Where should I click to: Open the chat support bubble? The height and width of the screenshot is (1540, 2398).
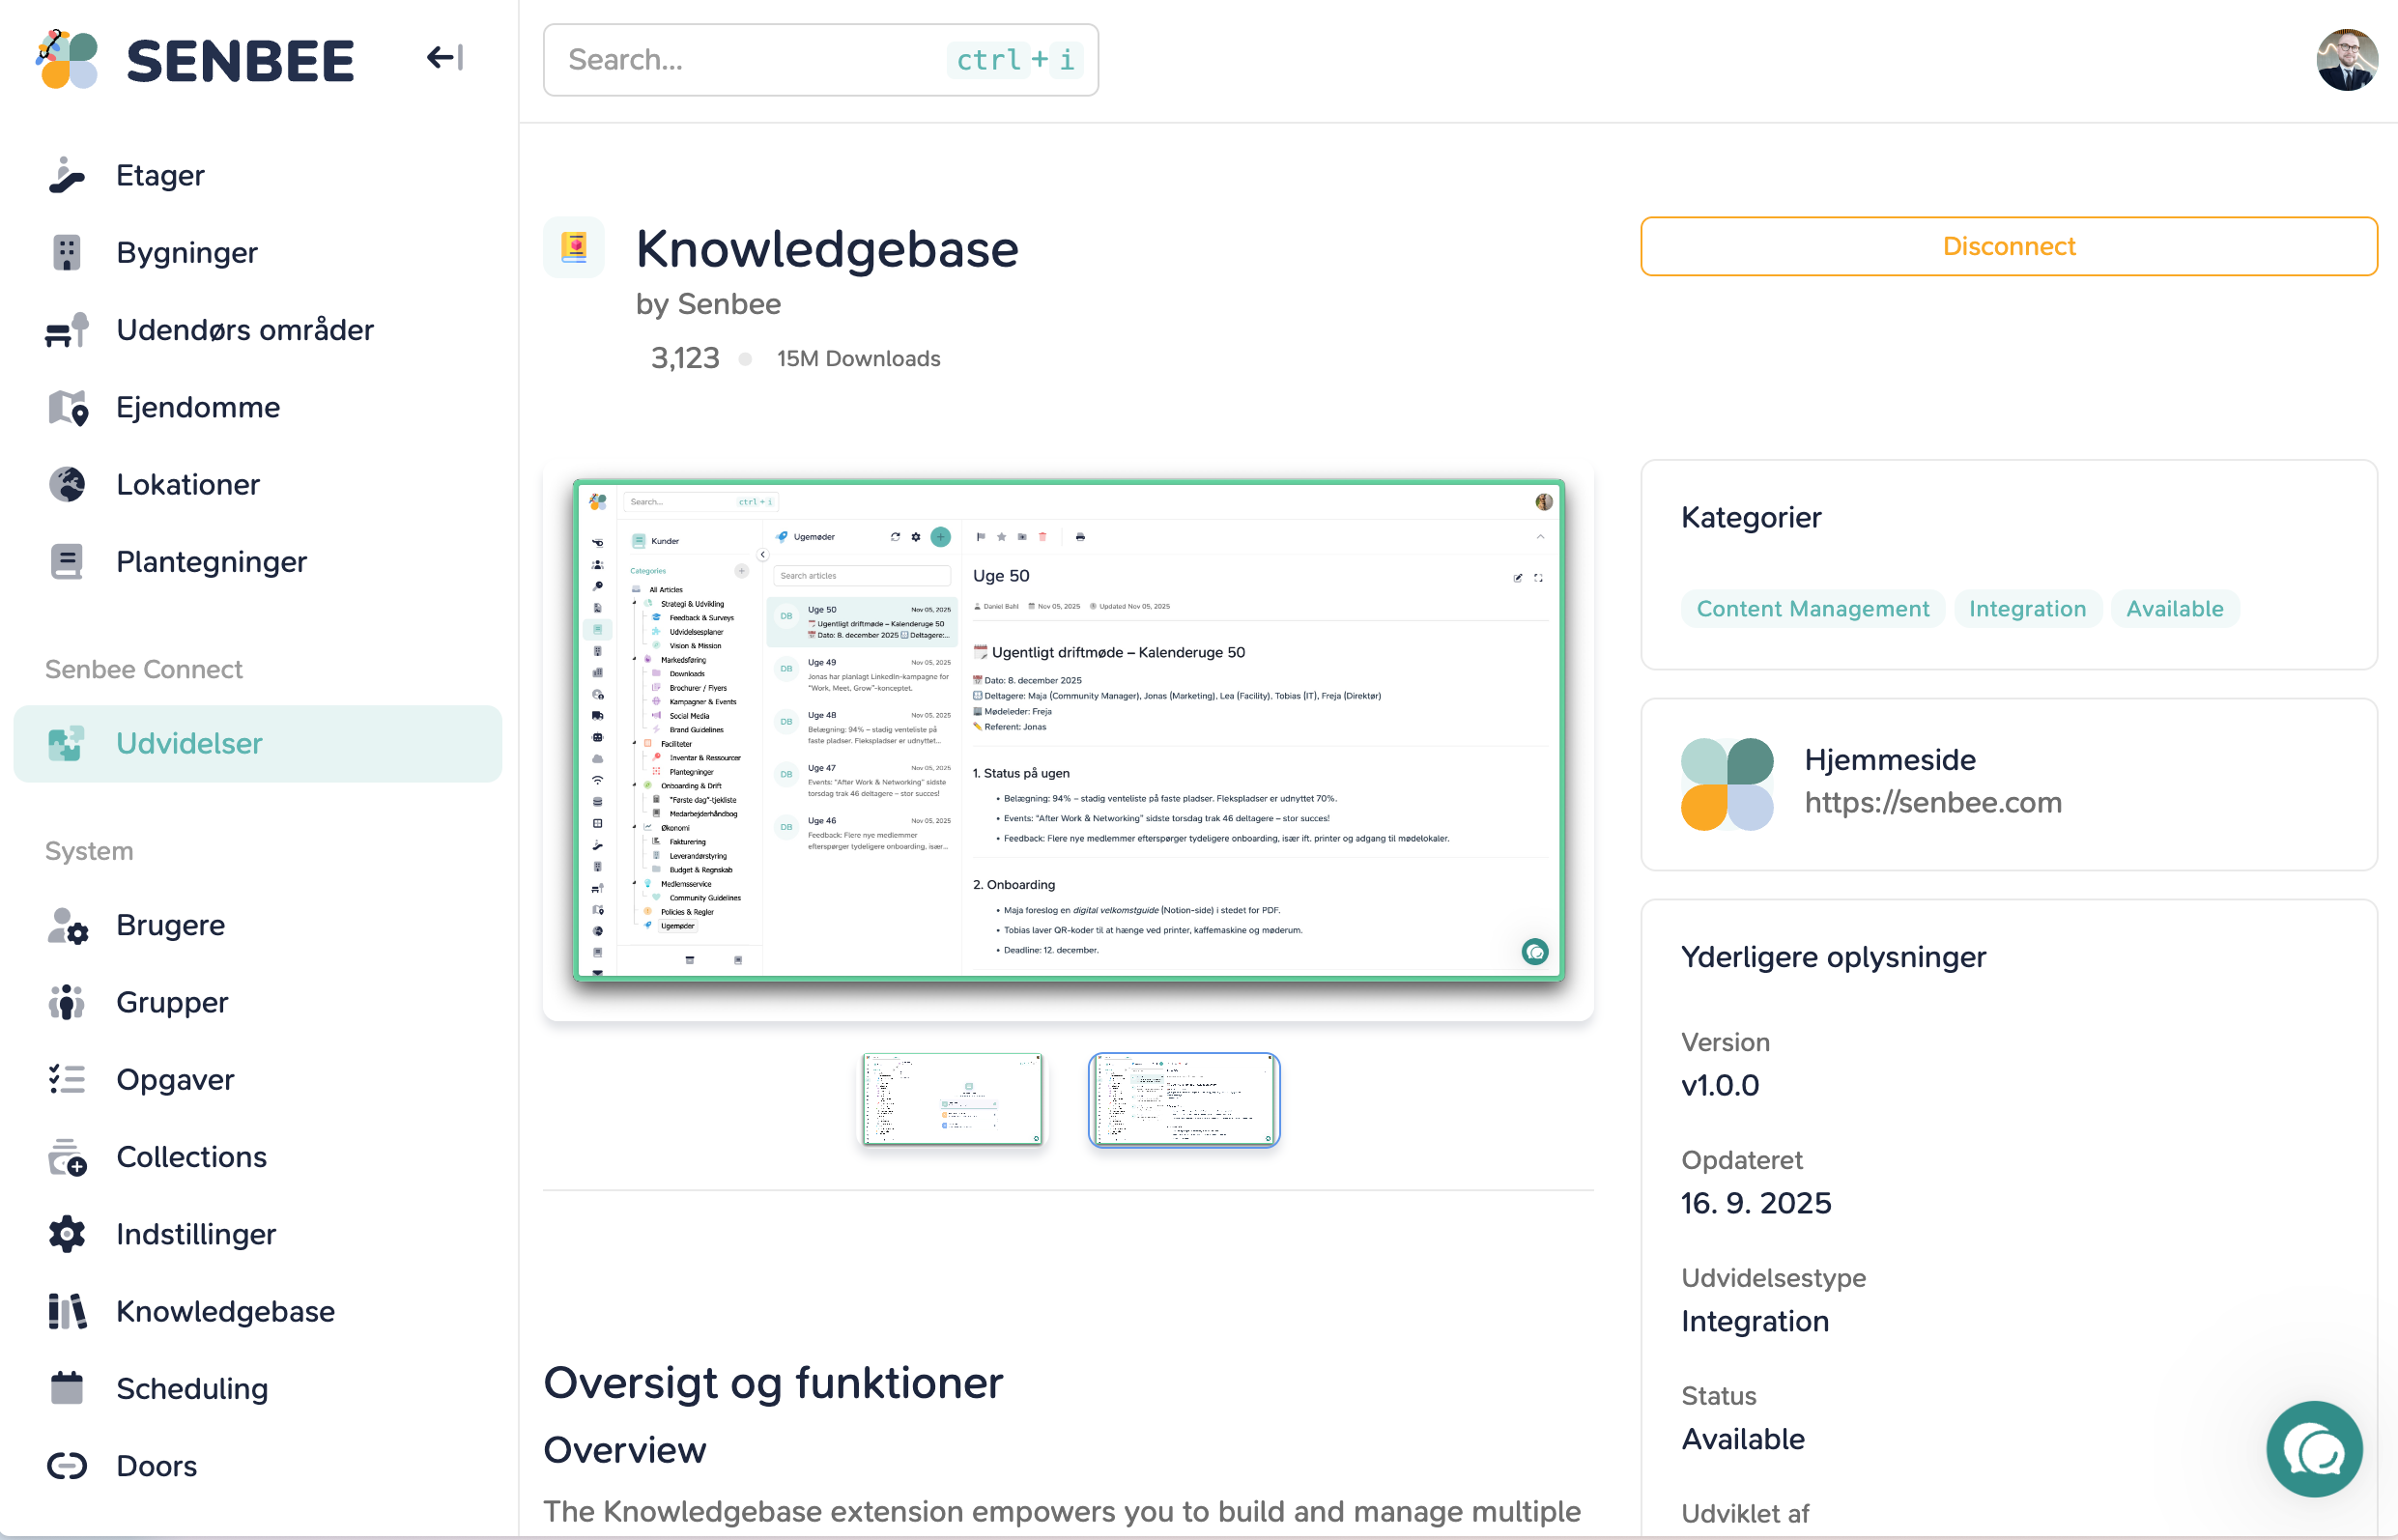click(2313, 1448)
